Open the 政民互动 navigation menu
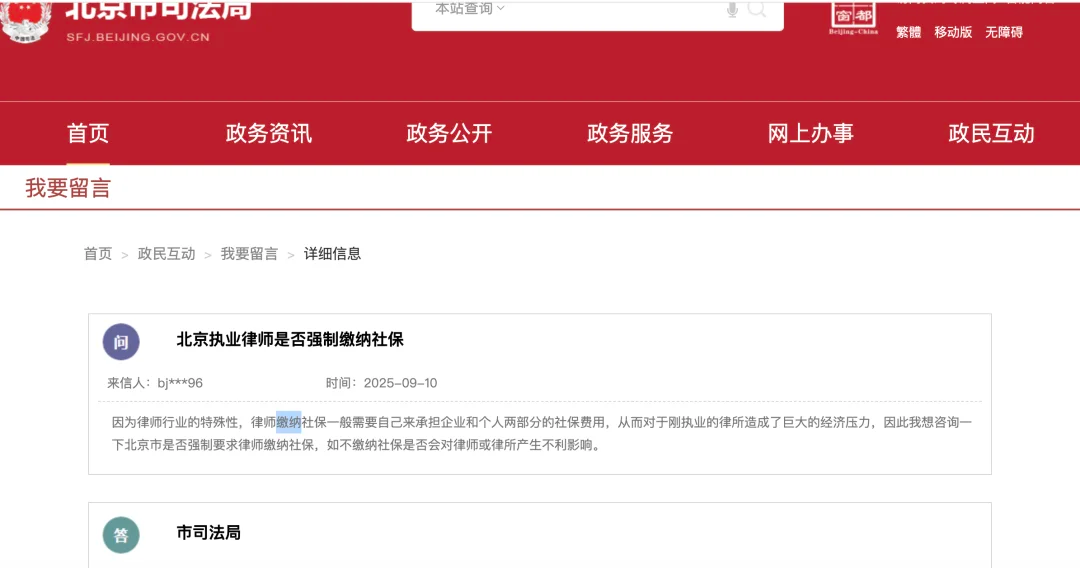The height and width of the screenshot is (568, 1080). (991, 134)
